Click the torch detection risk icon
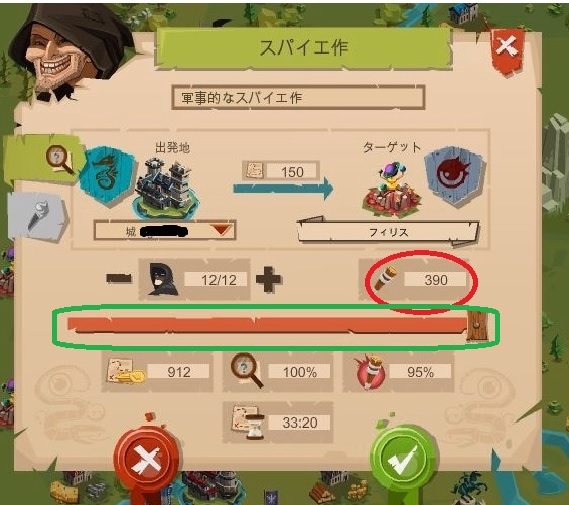This screenshot has height=505, width=569. tap(370, 371)
